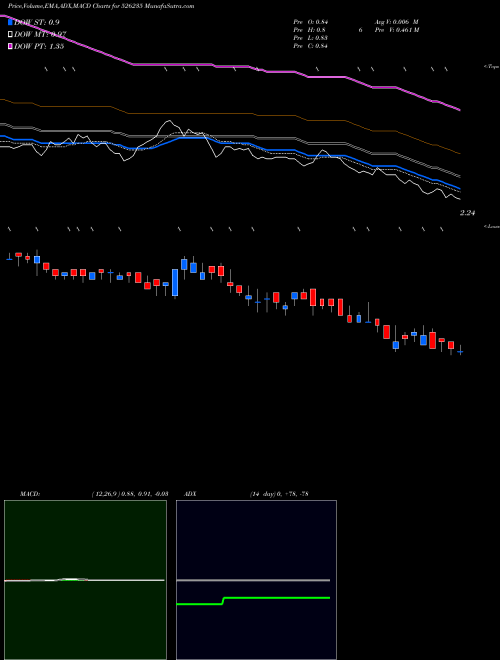This screenshot has width=500, height=660.
Task: Click the 'DOW PT: 1.35' legend label
Action: [x=39, y=46]
